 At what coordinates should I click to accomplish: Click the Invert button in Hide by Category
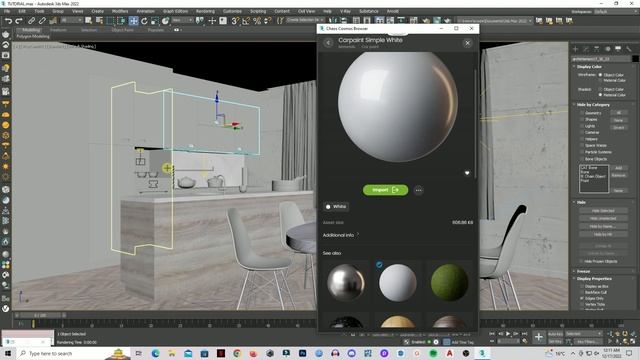pyautogui.click(x=619, y=127)
